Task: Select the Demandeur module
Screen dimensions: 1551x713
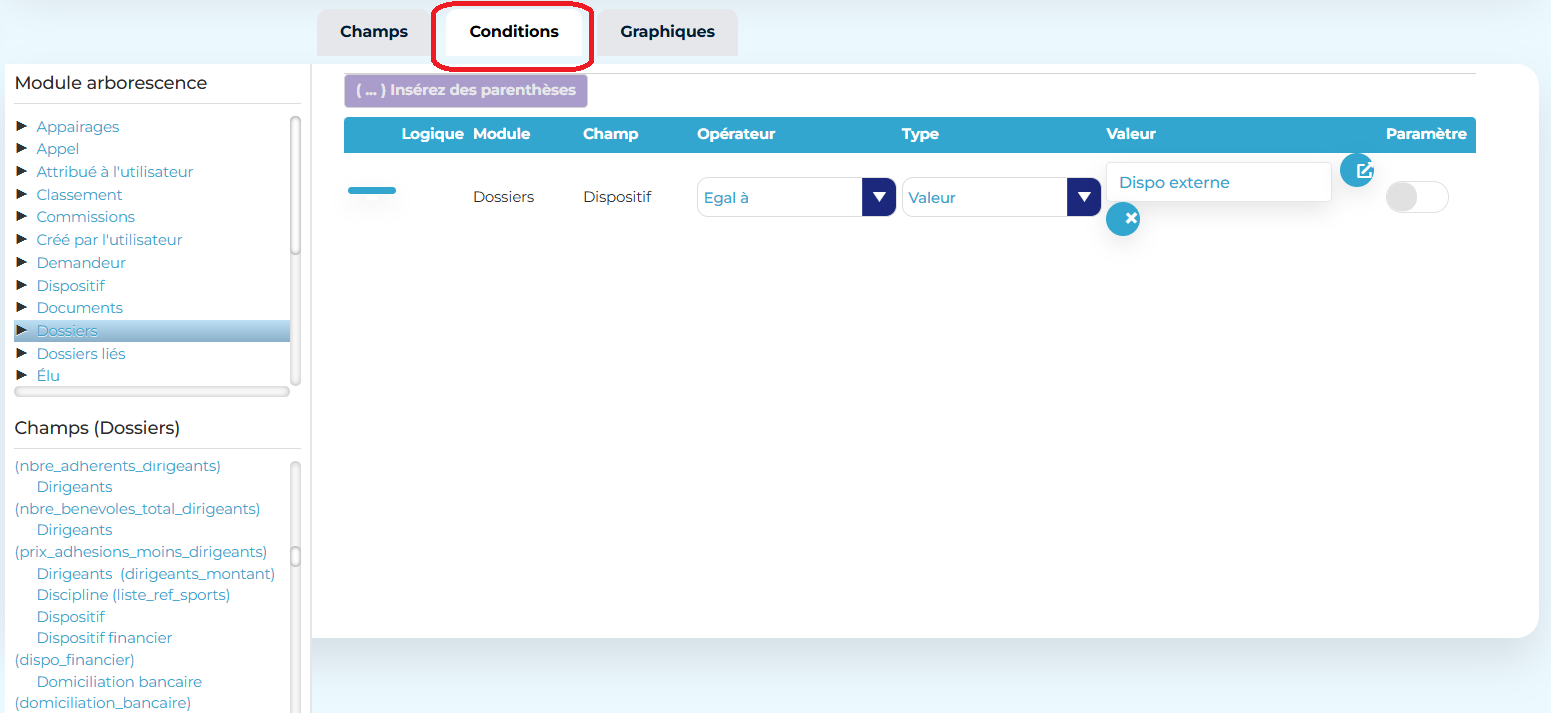Action: pos(81,263)
